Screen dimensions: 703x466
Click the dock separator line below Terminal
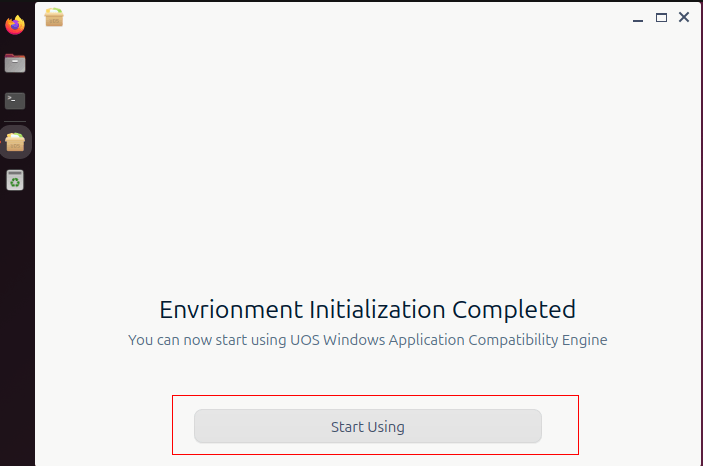point(15,122)
